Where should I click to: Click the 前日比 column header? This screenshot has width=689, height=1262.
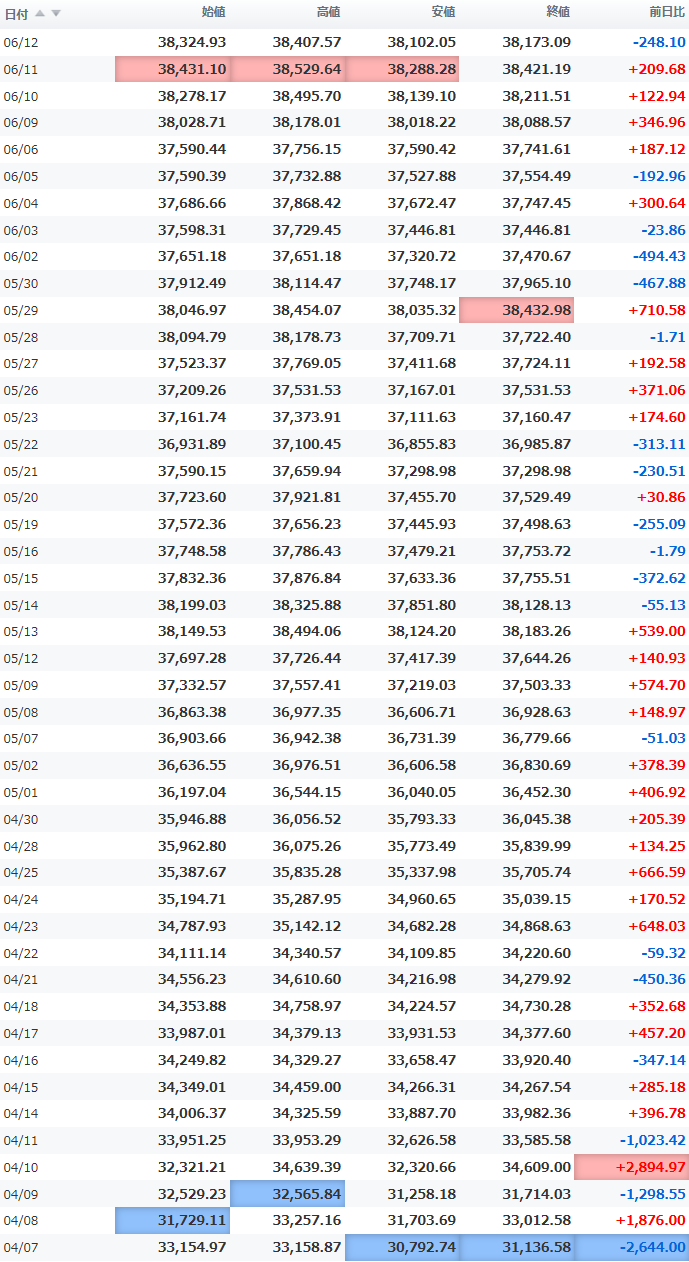[x=667, y=12]
